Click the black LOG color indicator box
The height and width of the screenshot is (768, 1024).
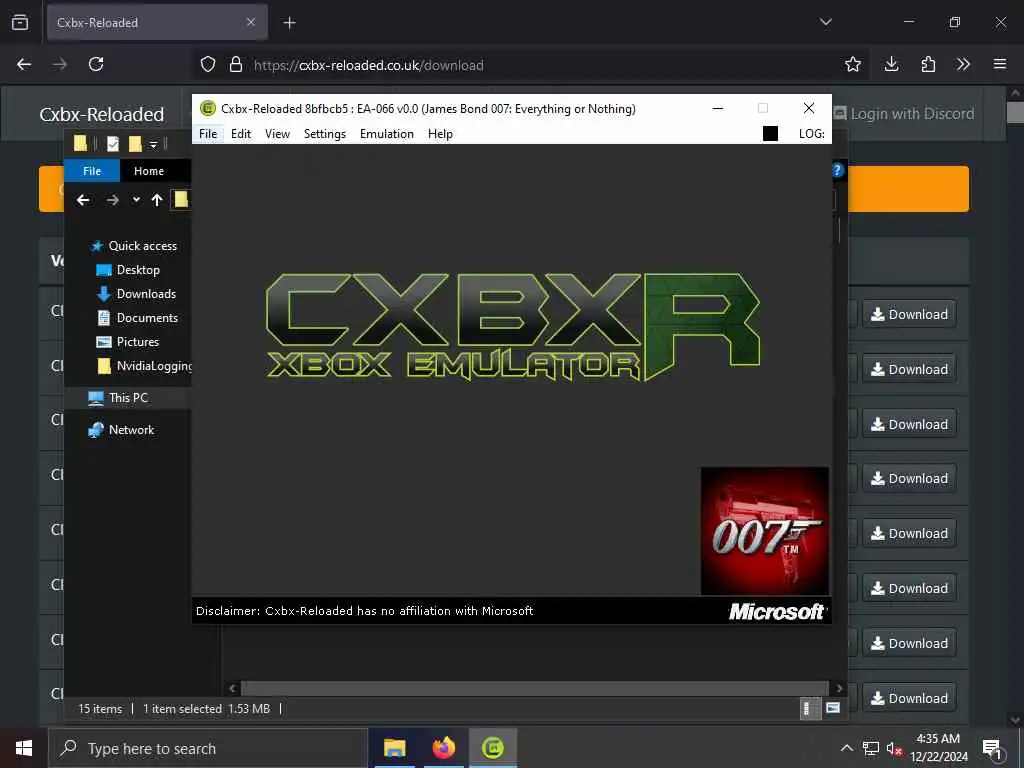pos(770,134)
